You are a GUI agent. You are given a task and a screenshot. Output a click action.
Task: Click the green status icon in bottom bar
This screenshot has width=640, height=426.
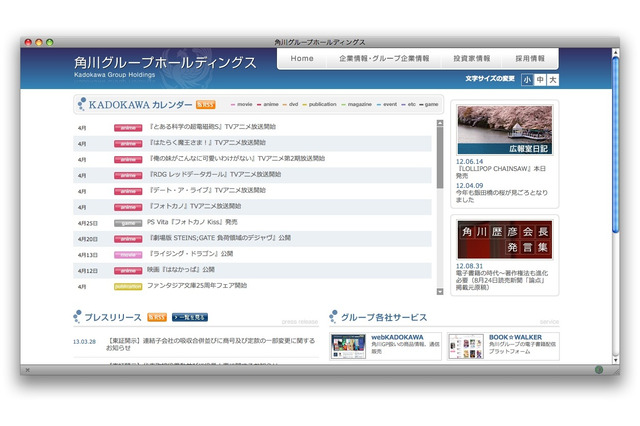[599, 370]
